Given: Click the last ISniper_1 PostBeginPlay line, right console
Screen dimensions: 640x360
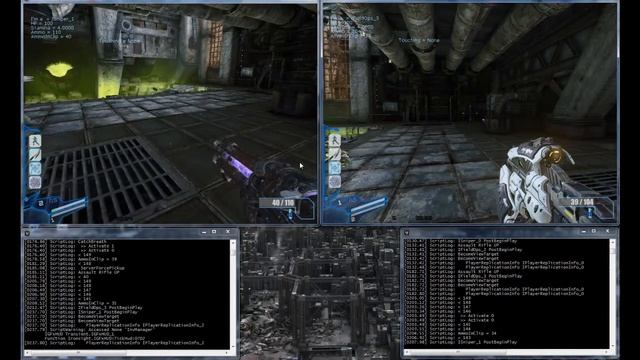Looking at the screenshot, I should 461,342.
